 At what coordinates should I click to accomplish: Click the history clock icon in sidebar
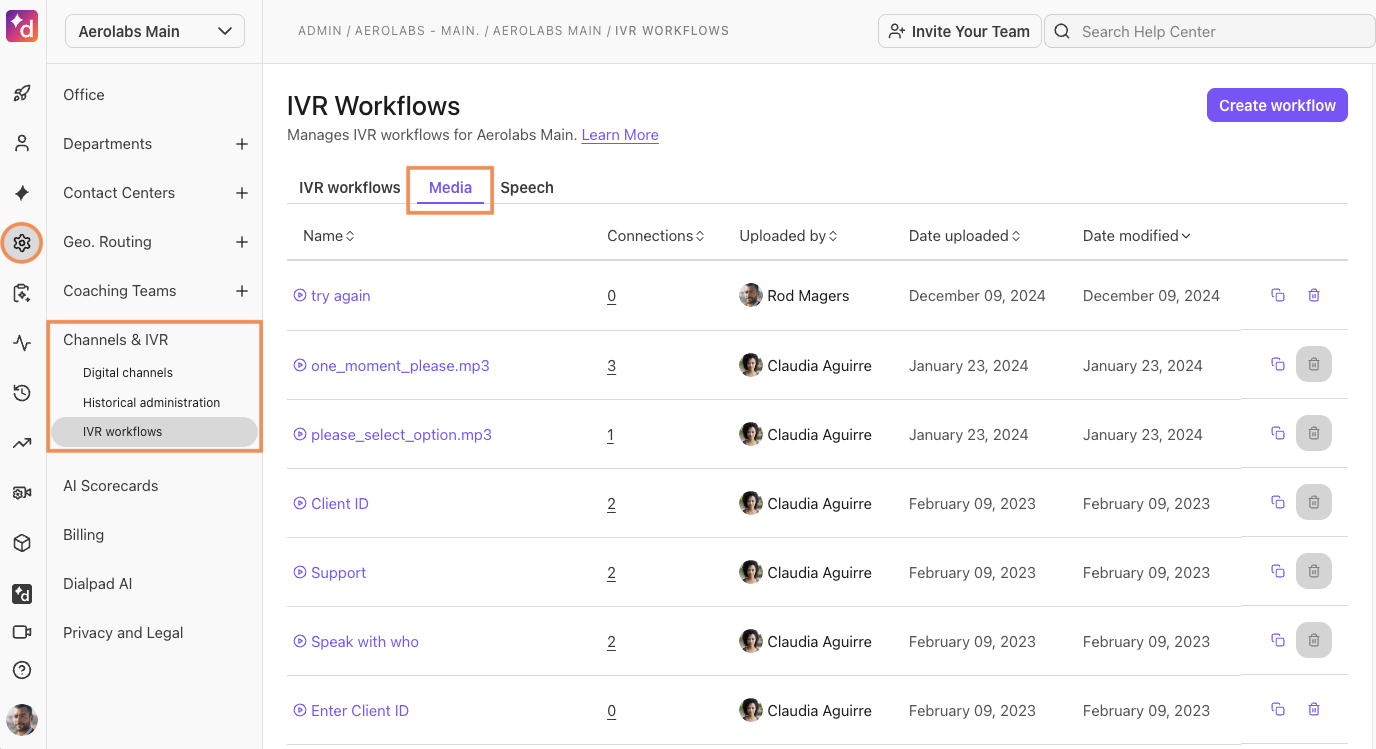point(22,393)
